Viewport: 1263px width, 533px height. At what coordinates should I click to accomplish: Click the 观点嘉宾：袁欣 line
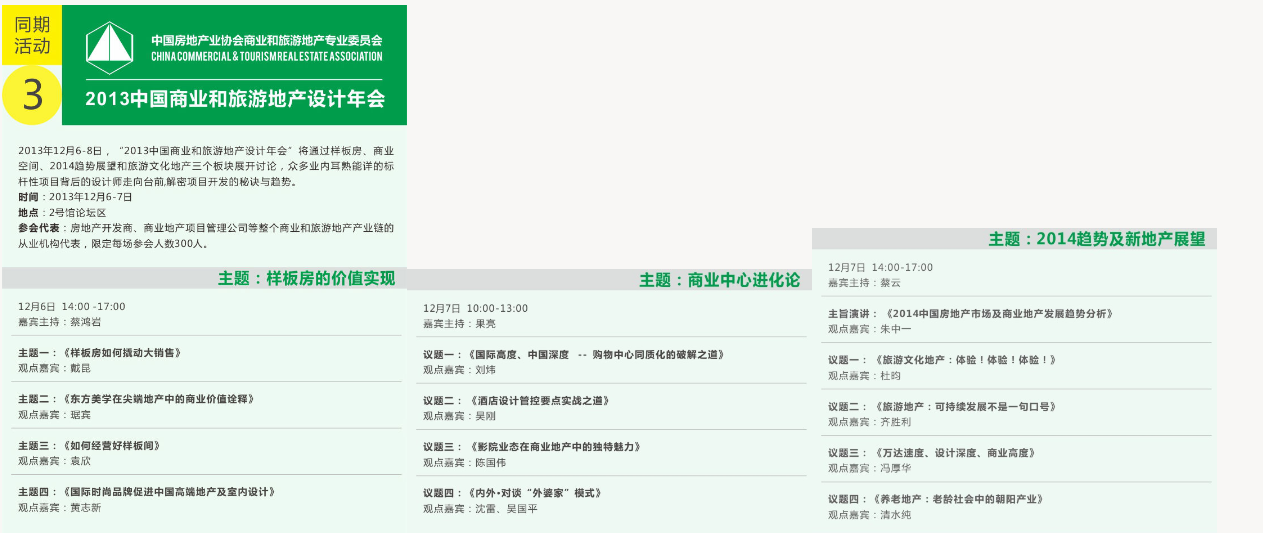click(54, 461)
